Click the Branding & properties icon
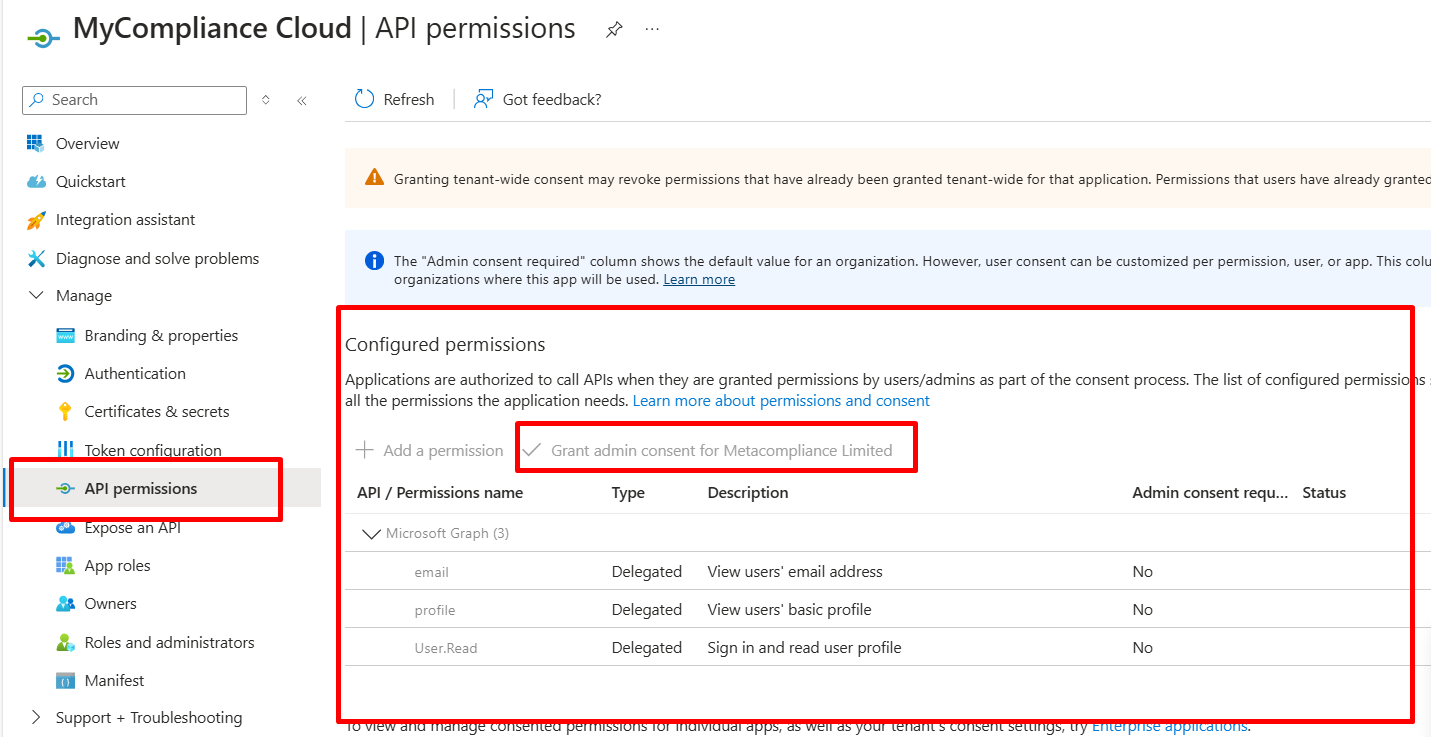Screen dimensions: 1431x737 [65, 335]
